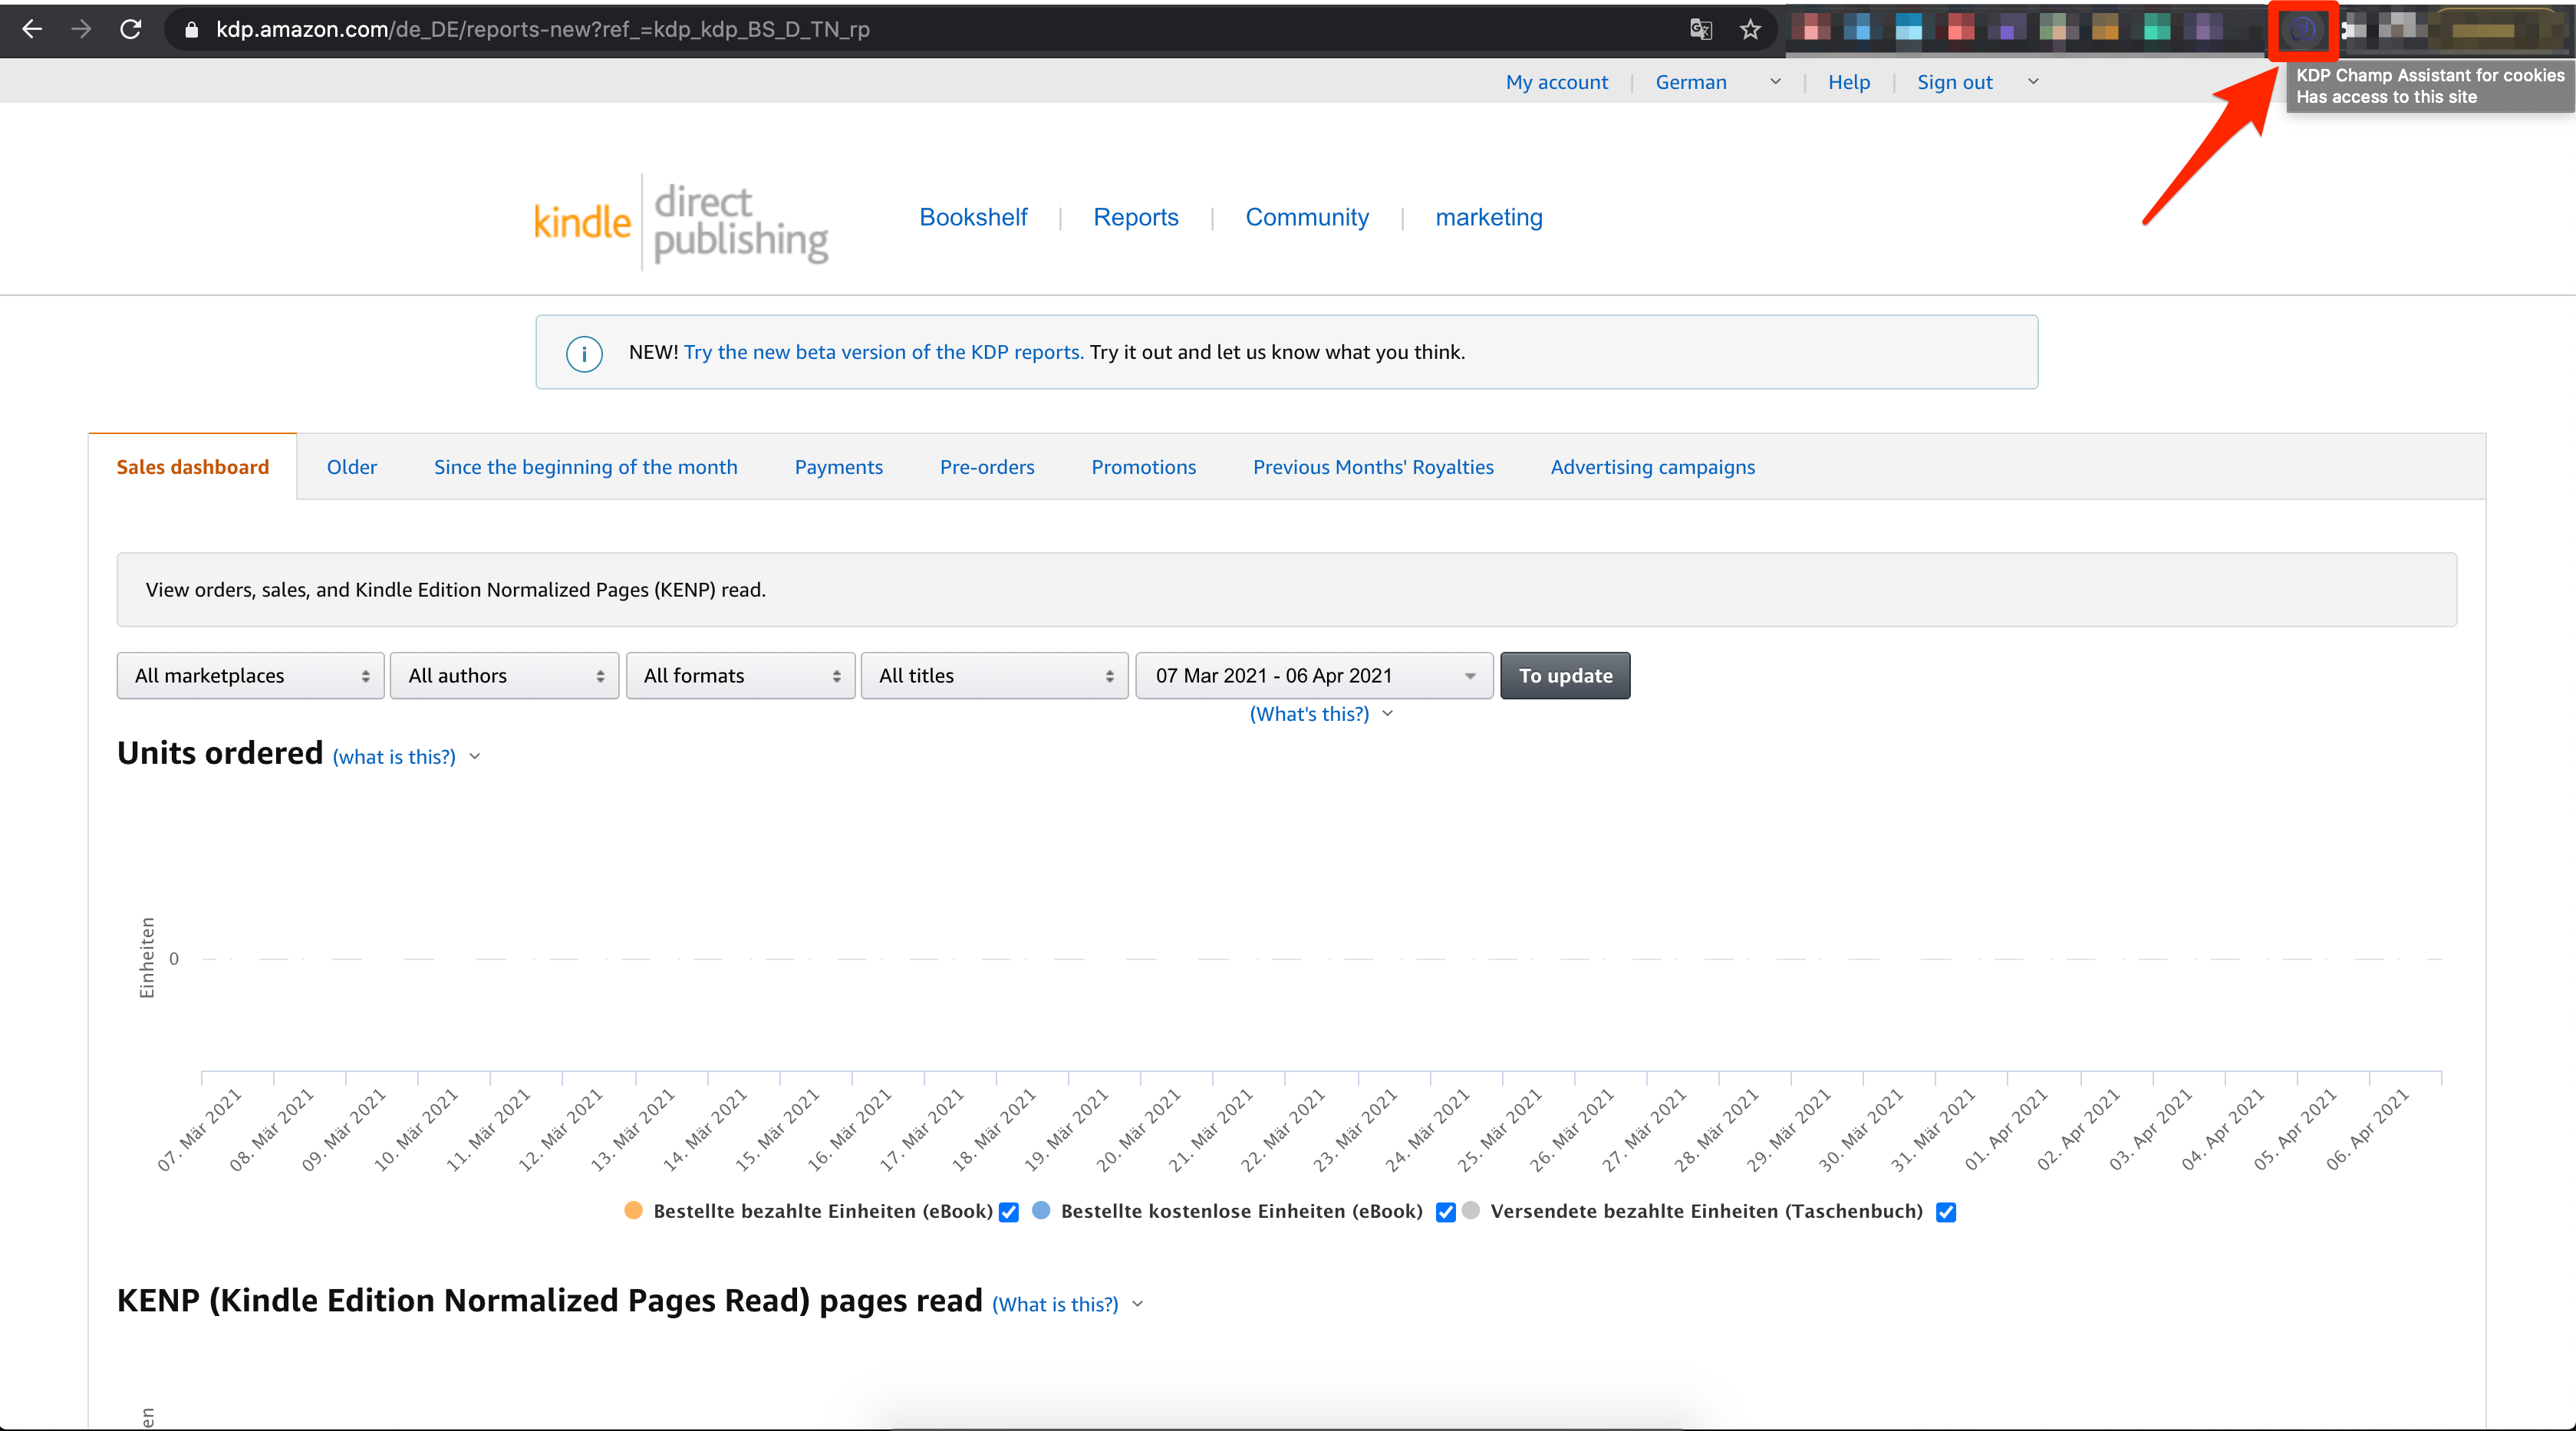Screen dimensions: 2576x1431
Task: Click the 22. Mär 2021 axis label
Action: point(1283,1130)
